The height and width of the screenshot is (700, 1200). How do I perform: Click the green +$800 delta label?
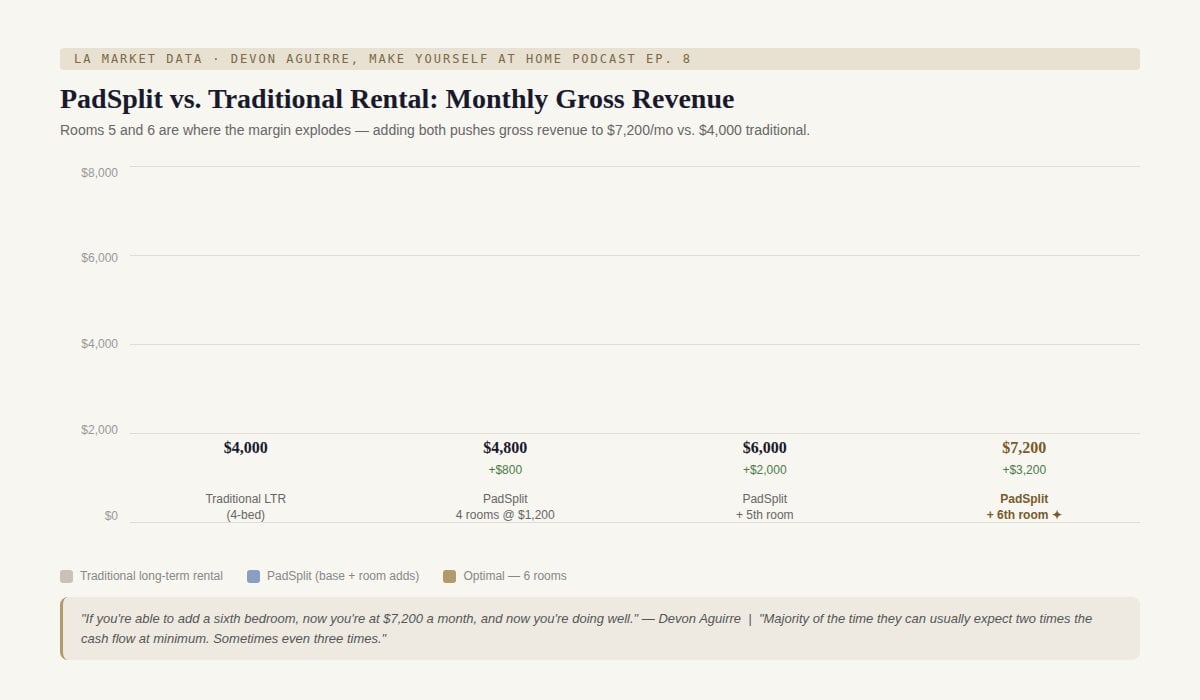[505, 470]
